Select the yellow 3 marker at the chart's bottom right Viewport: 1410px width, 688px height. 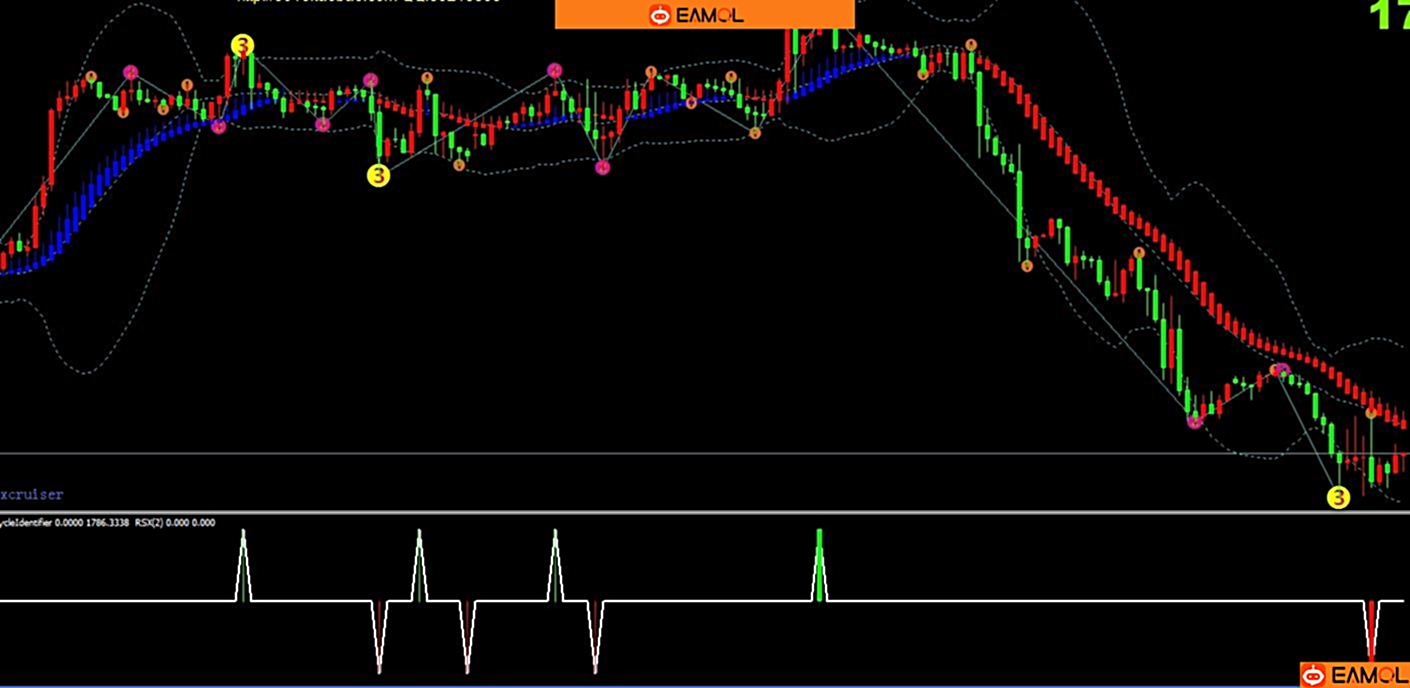point(1338,496)
